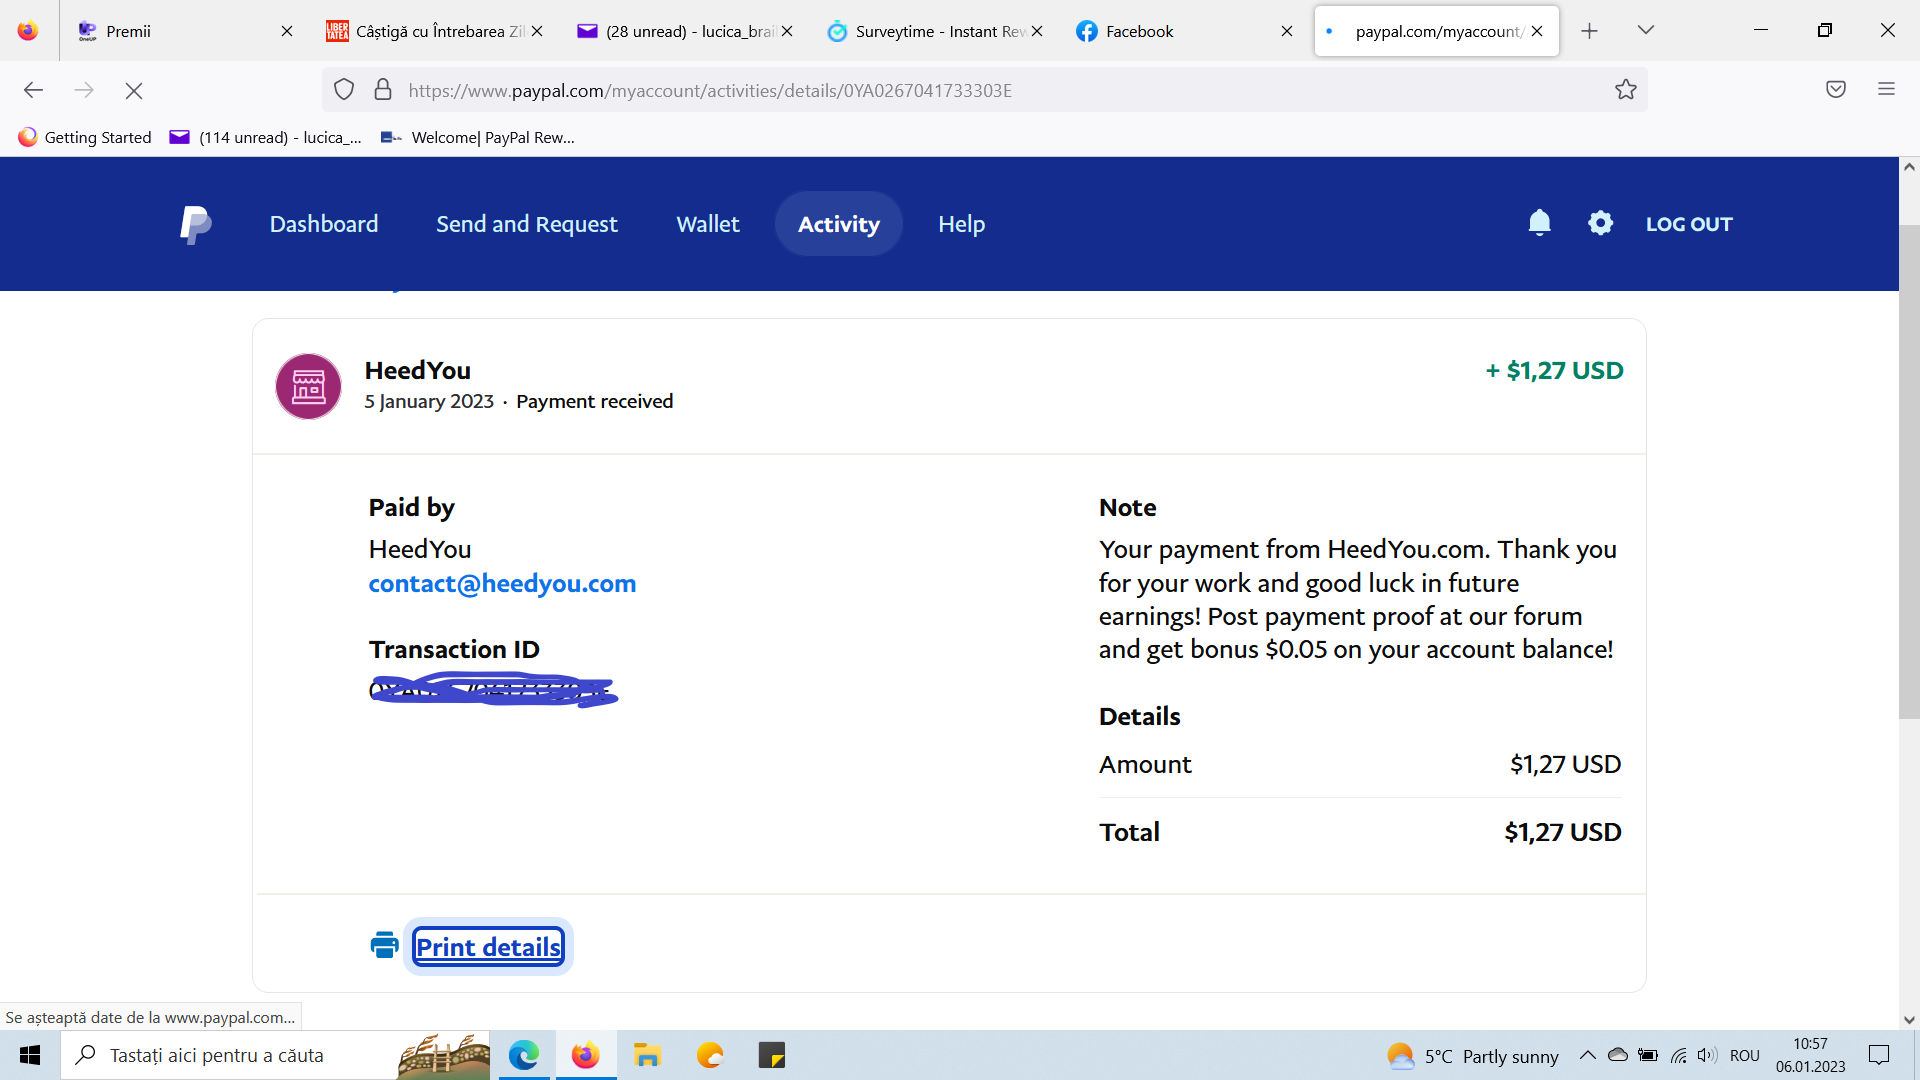Open Wallet in PayPal navigation

tap(708, 224)
